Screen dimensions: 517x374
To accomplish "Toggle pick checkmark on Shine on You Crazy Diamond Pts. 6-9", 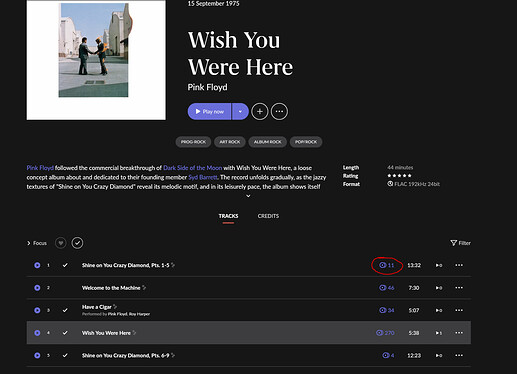I will (65, 355).
